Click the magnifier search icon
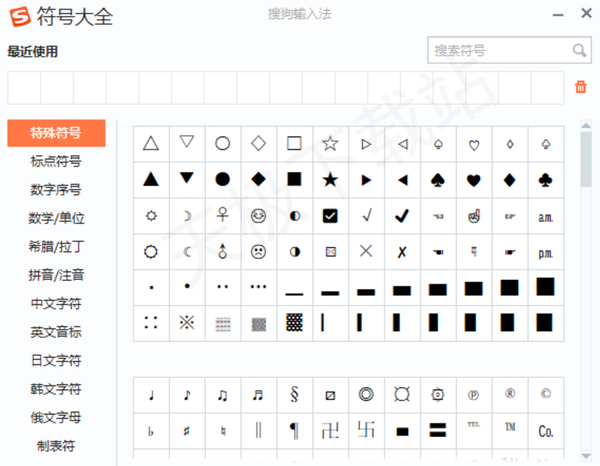The height and width of the screenshot is (466, 600). [x=579, y=50]
